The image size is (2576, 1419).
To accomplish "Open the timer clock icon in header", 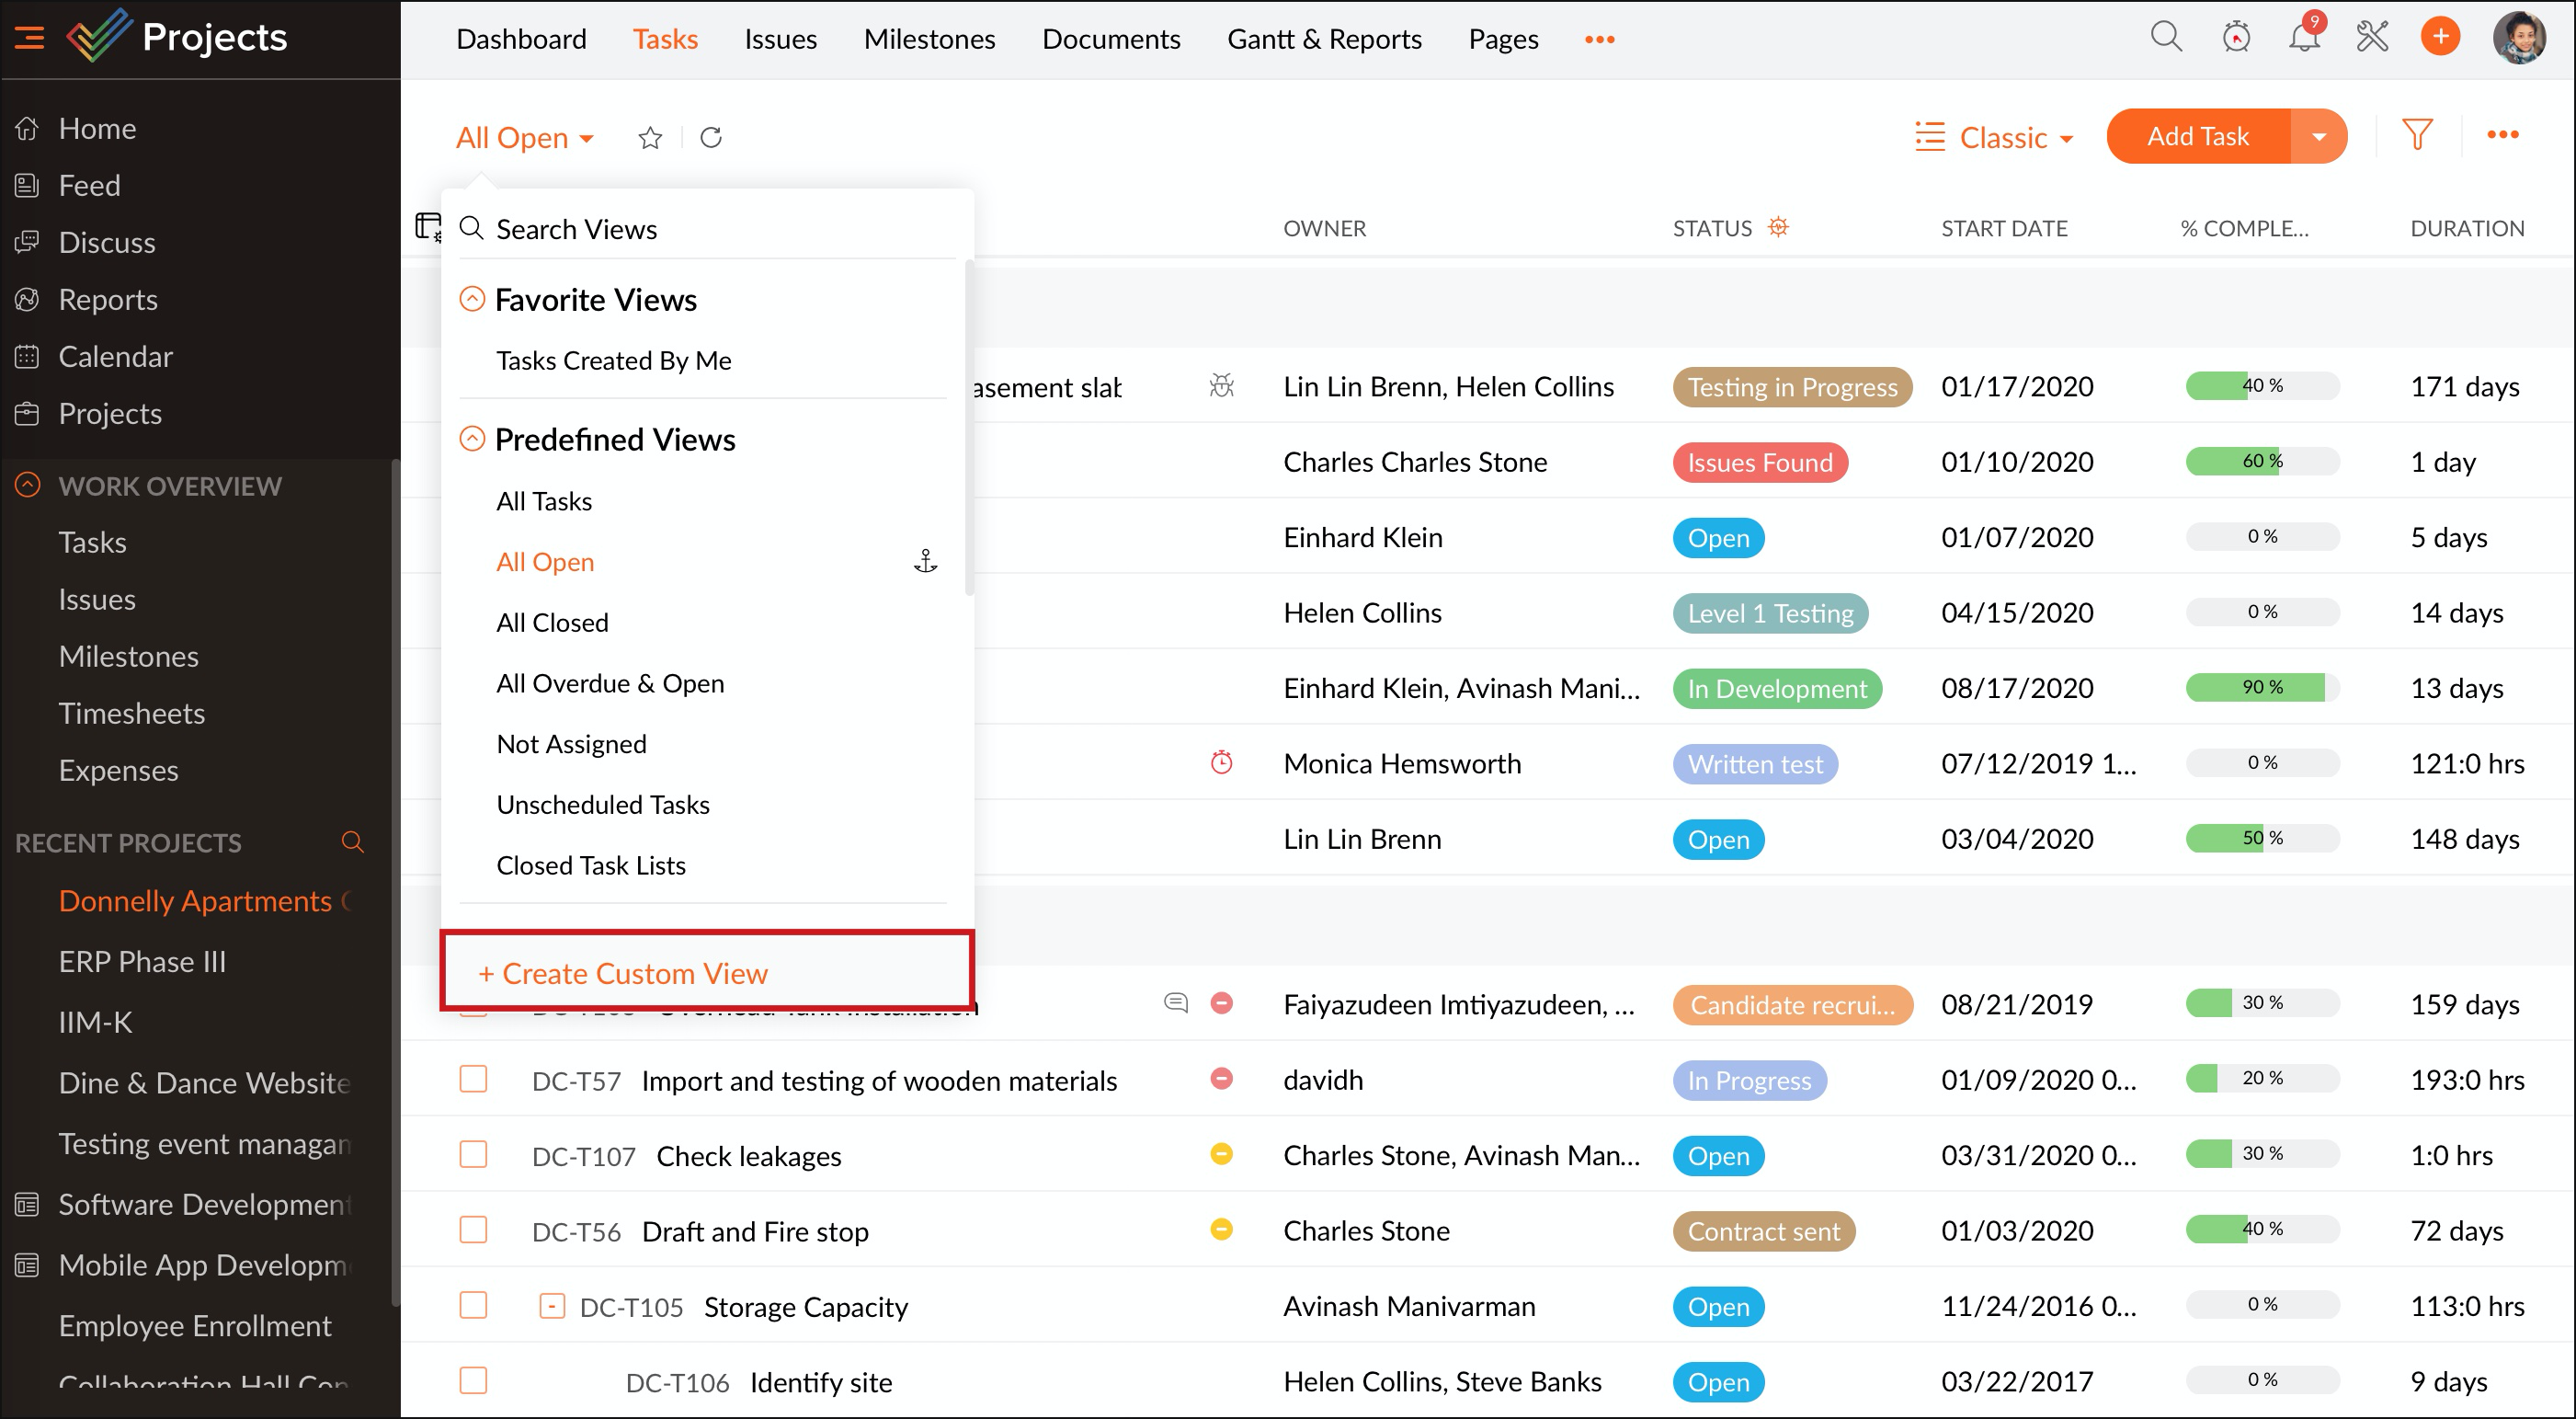I will click(2236, 38).
